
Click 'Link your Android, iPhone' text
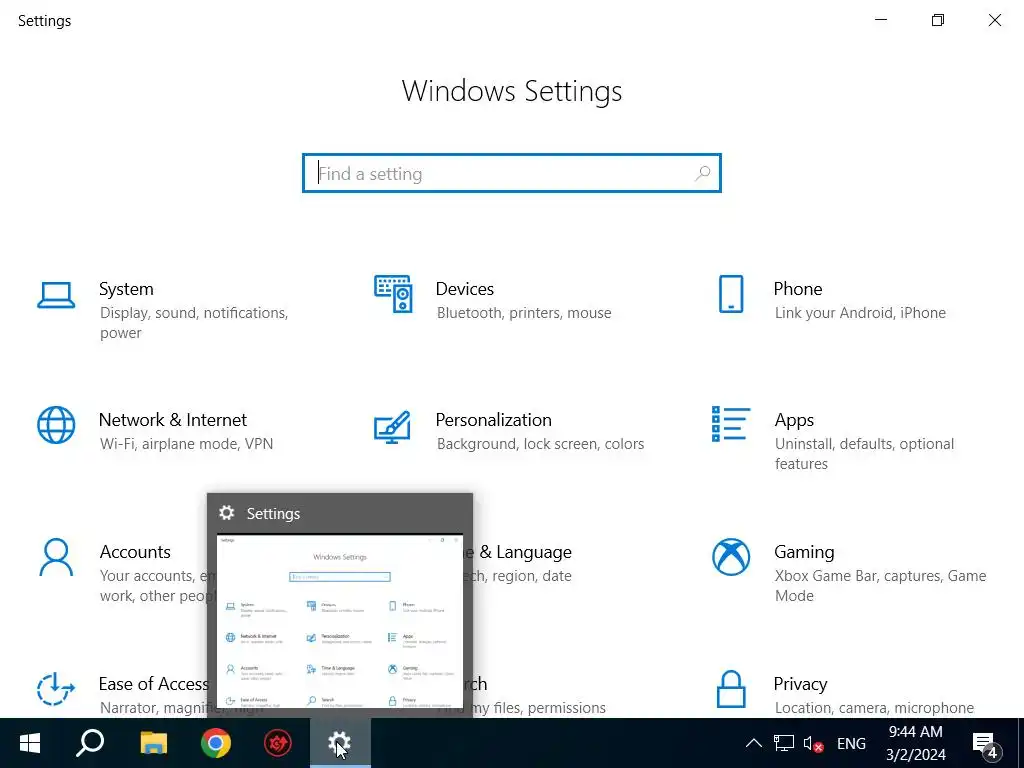click(x=859, y=313)
